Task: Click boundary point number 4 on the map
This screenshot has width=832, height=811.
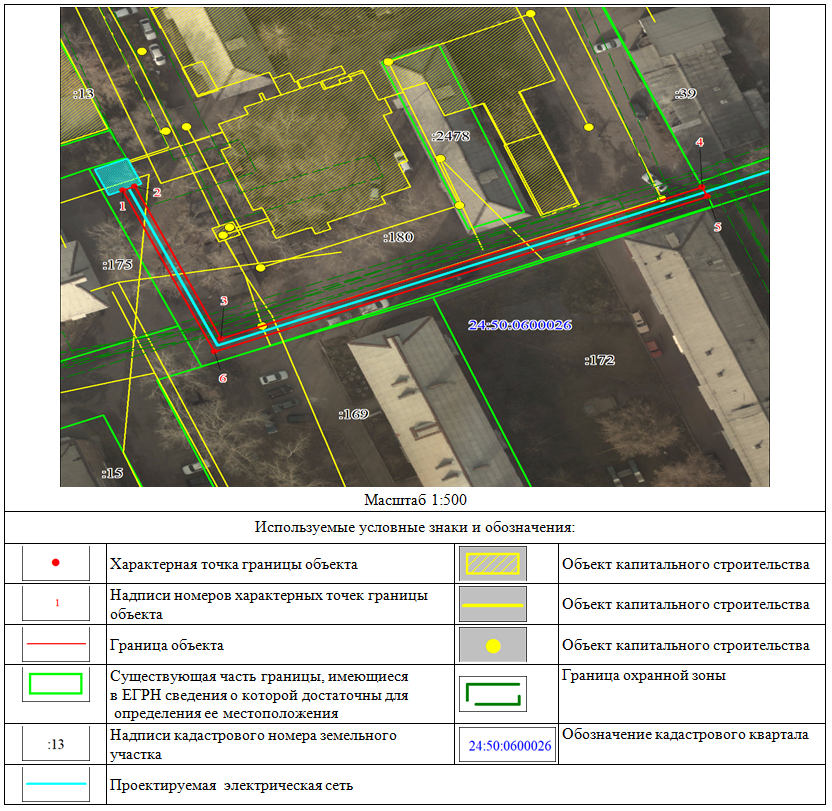Action: click(700, 143)
